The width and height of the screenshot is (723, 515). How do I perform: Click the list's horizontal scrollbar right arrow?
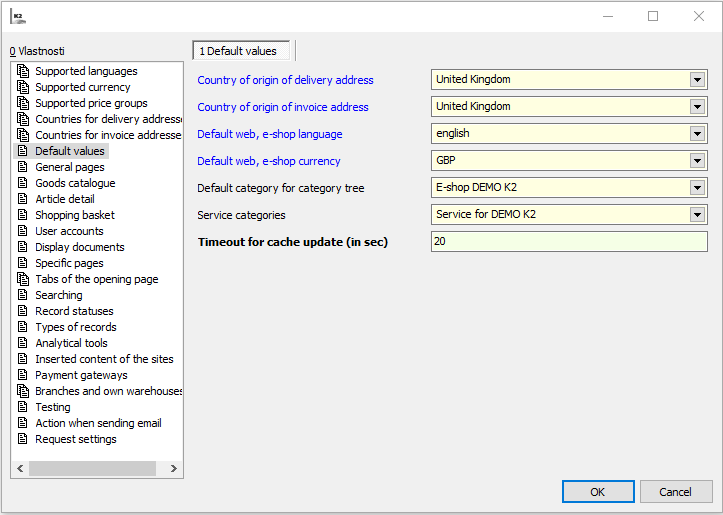click(x=174, y=468)
